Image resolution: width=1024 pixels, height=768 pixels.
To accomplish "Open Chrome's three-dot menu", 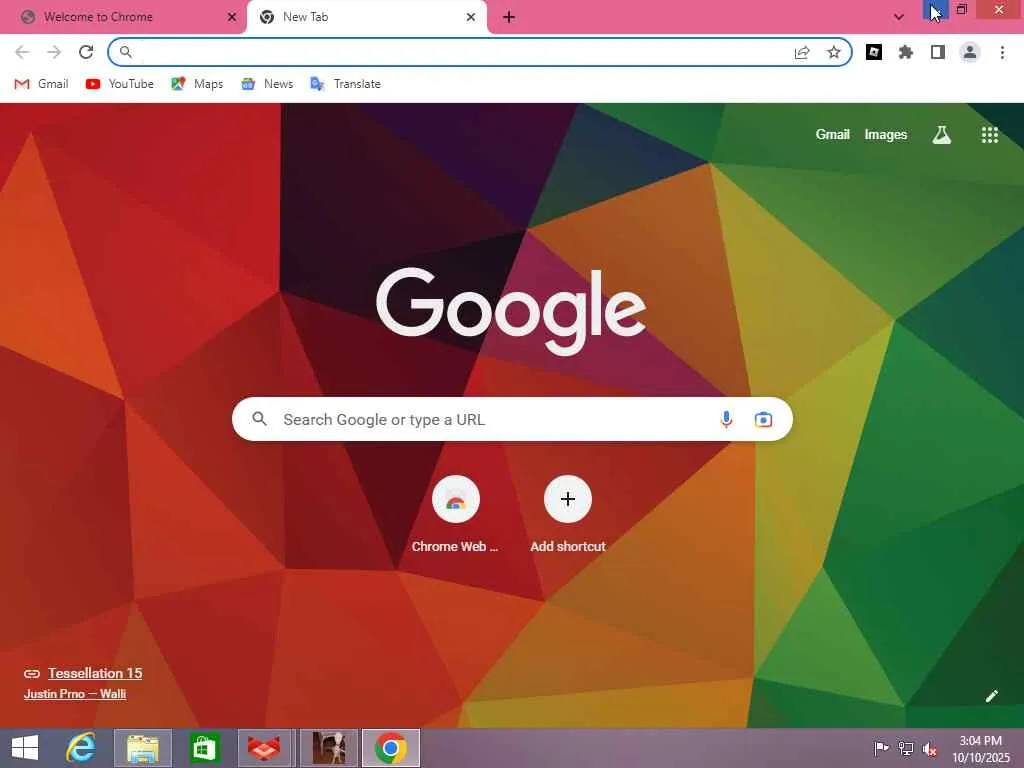I will pyautogui.click(x=1002, y=52).
